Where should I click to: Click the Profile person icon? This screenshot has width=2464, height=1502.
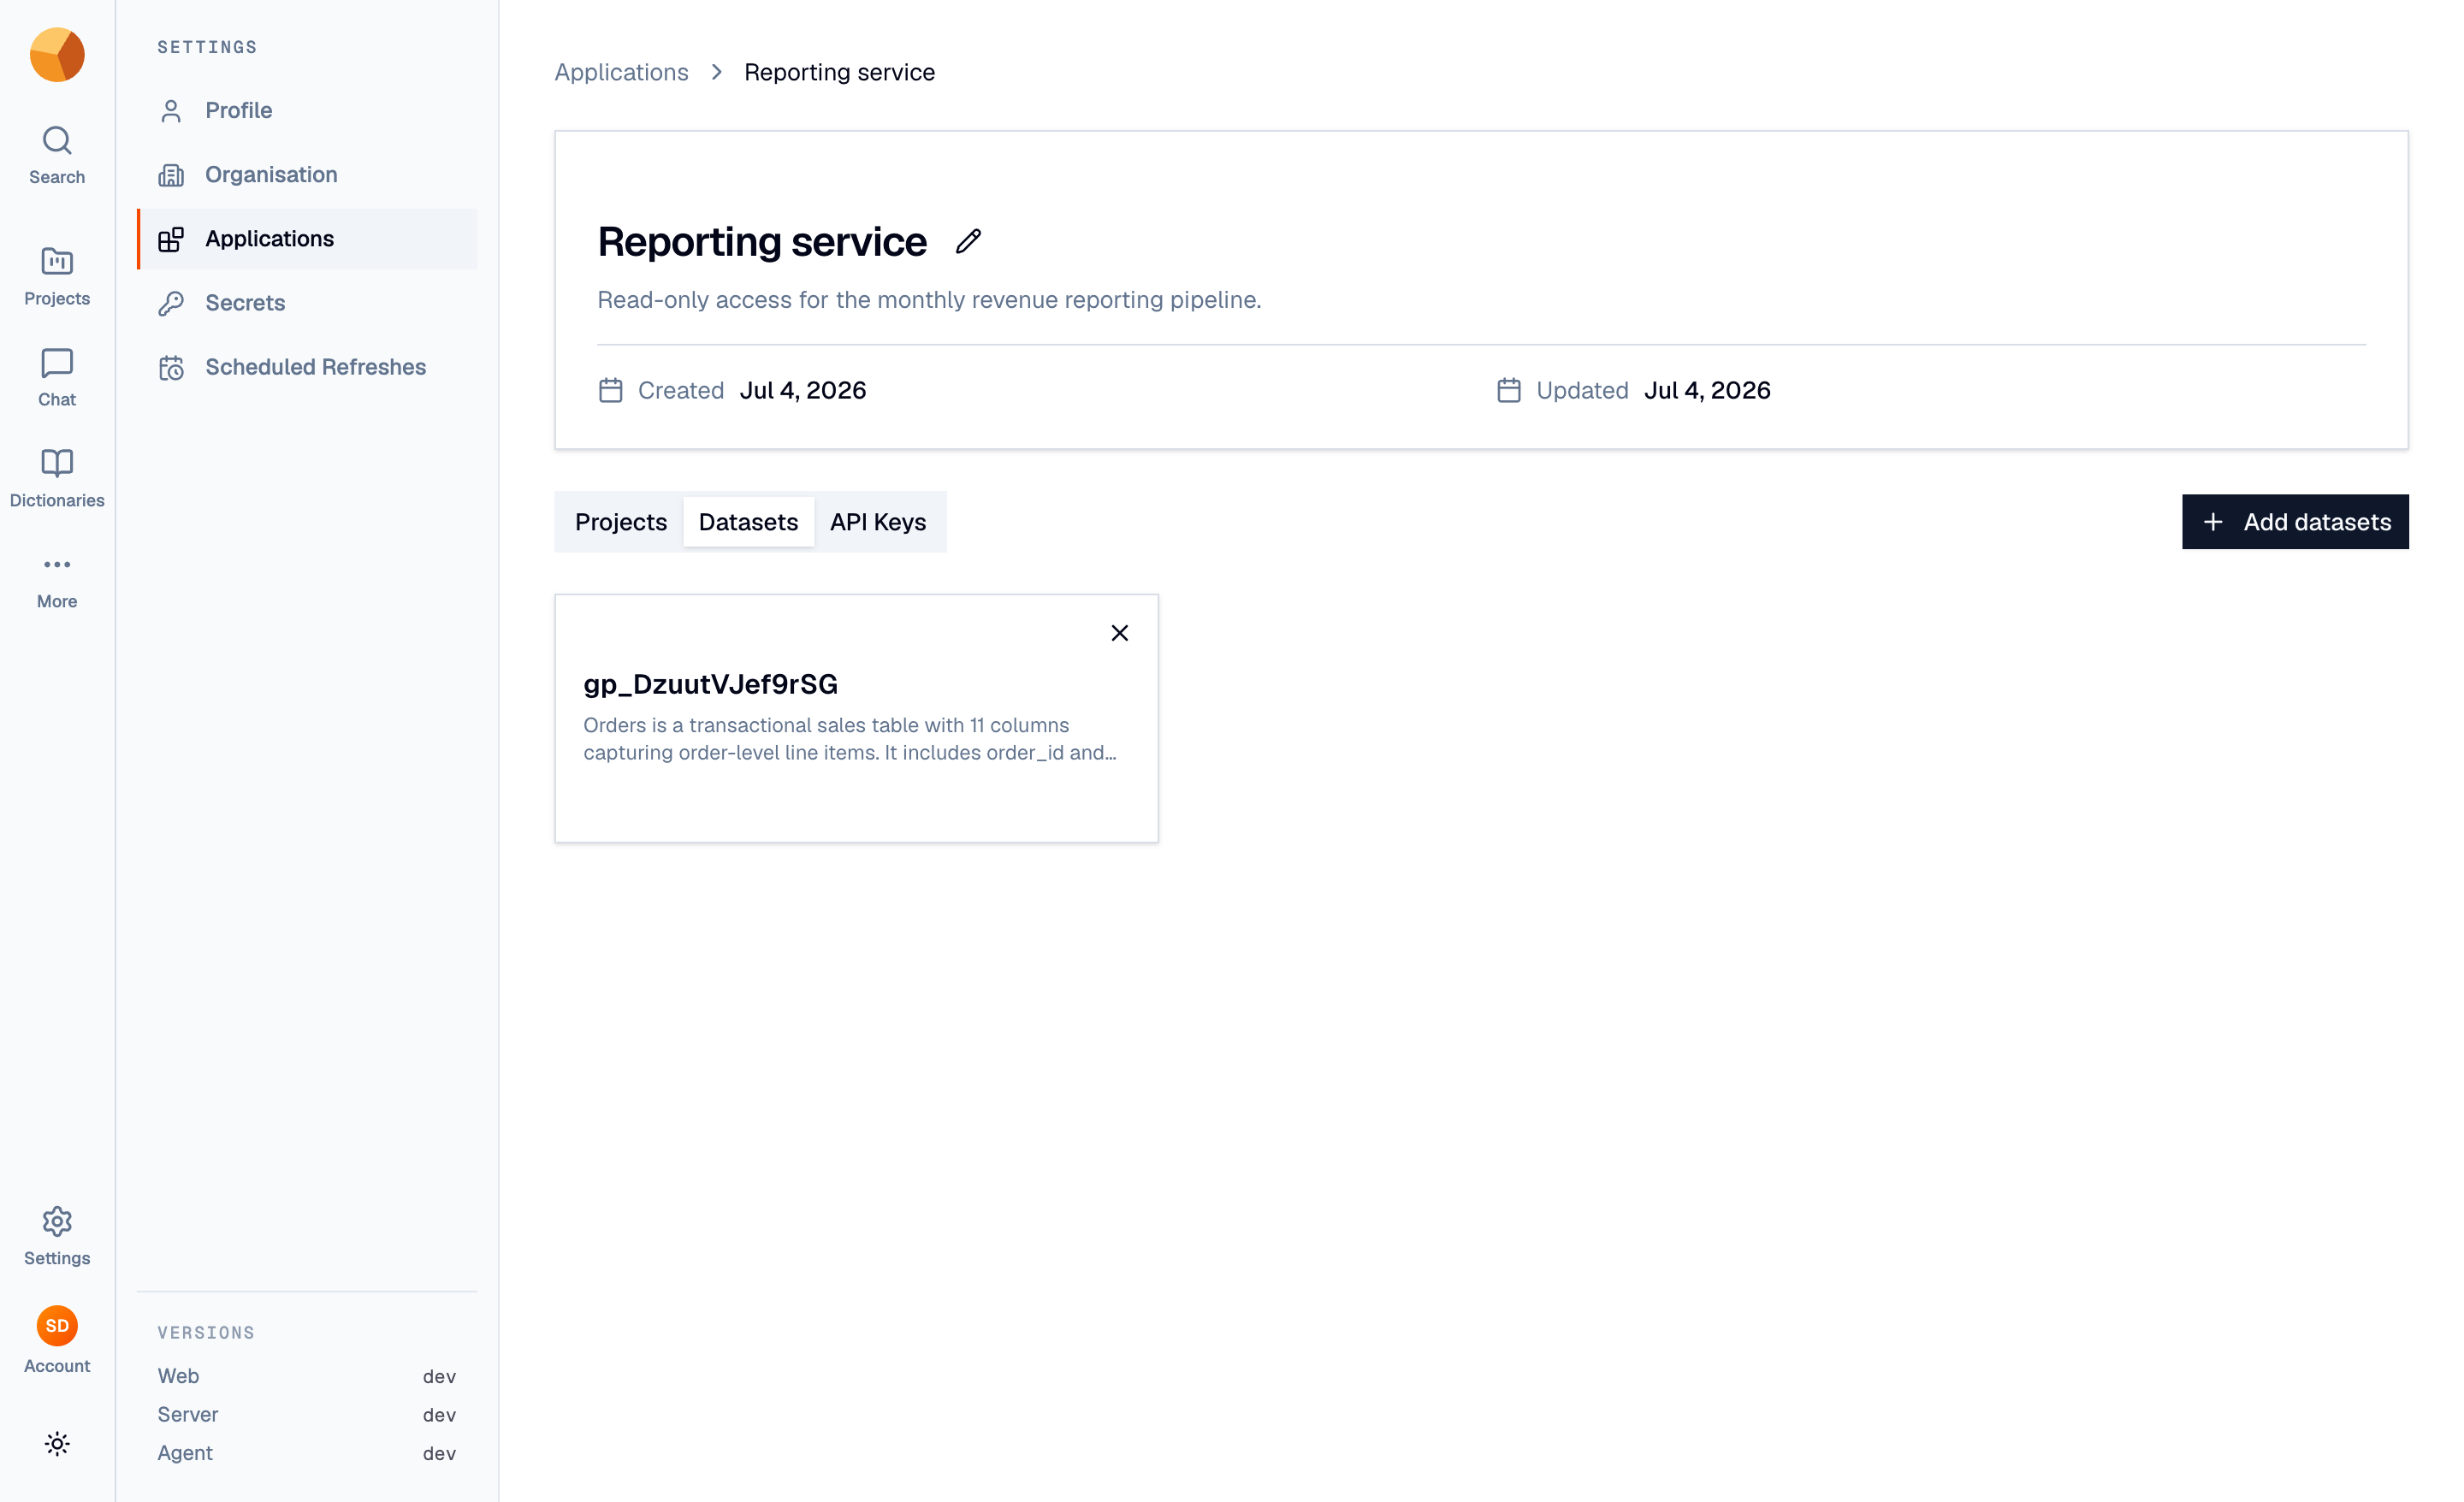point(171,110)
